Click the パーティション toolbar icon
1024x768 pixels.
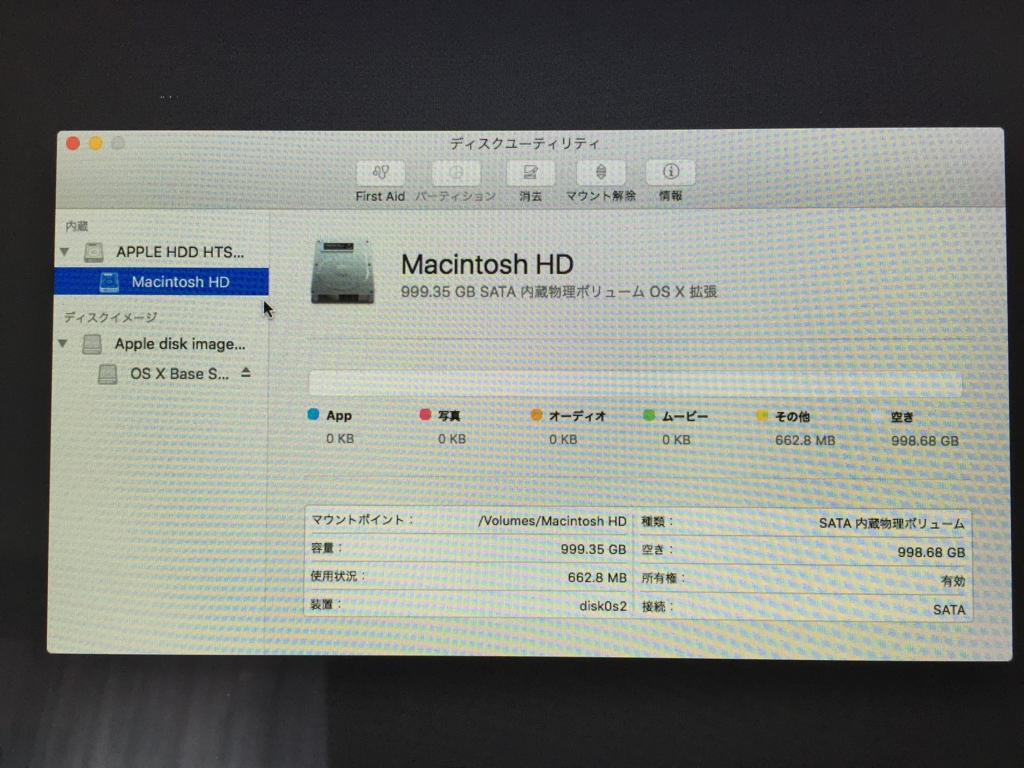pyautogui.click(x=456, y=173)
